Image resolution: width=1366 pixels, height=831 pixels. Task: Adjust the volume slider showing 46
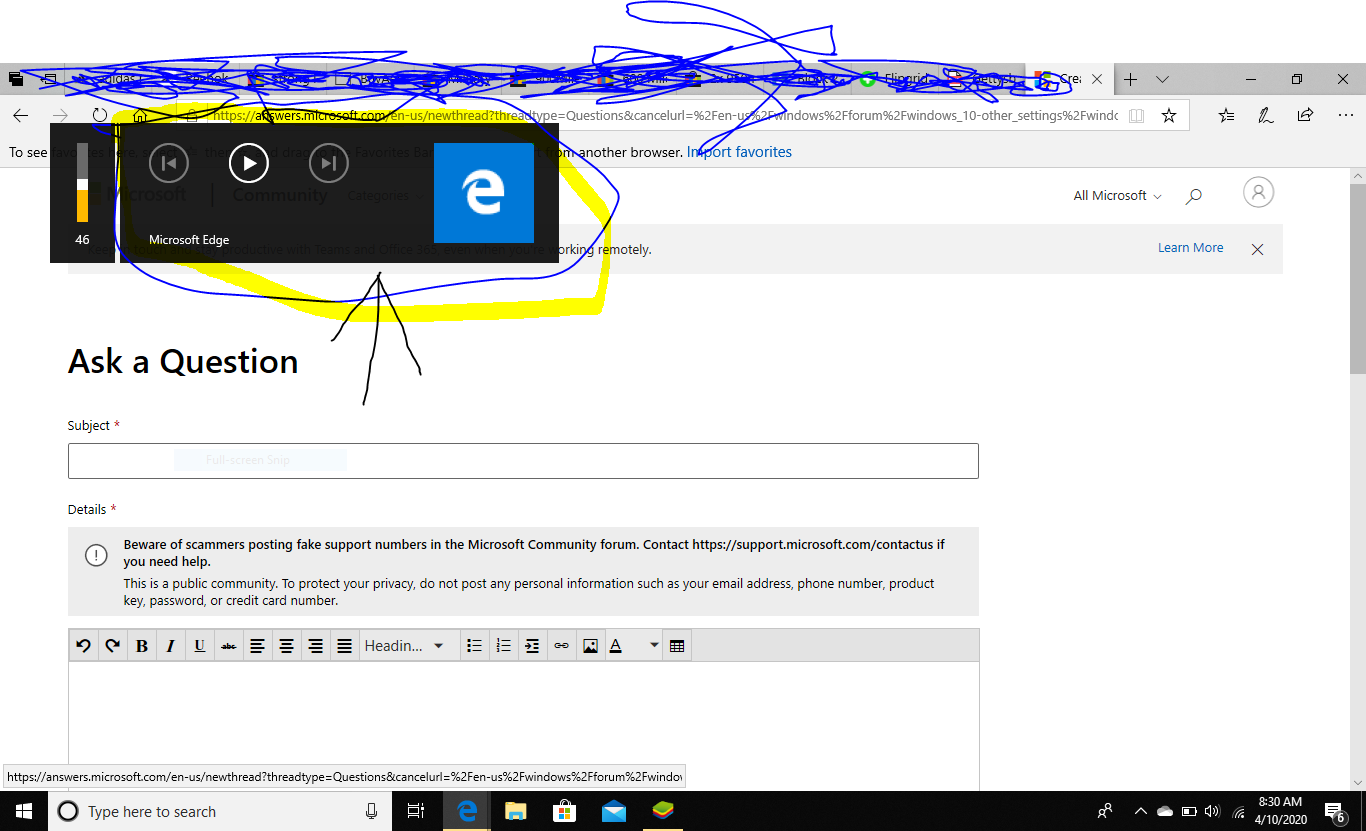pos(82,182)
